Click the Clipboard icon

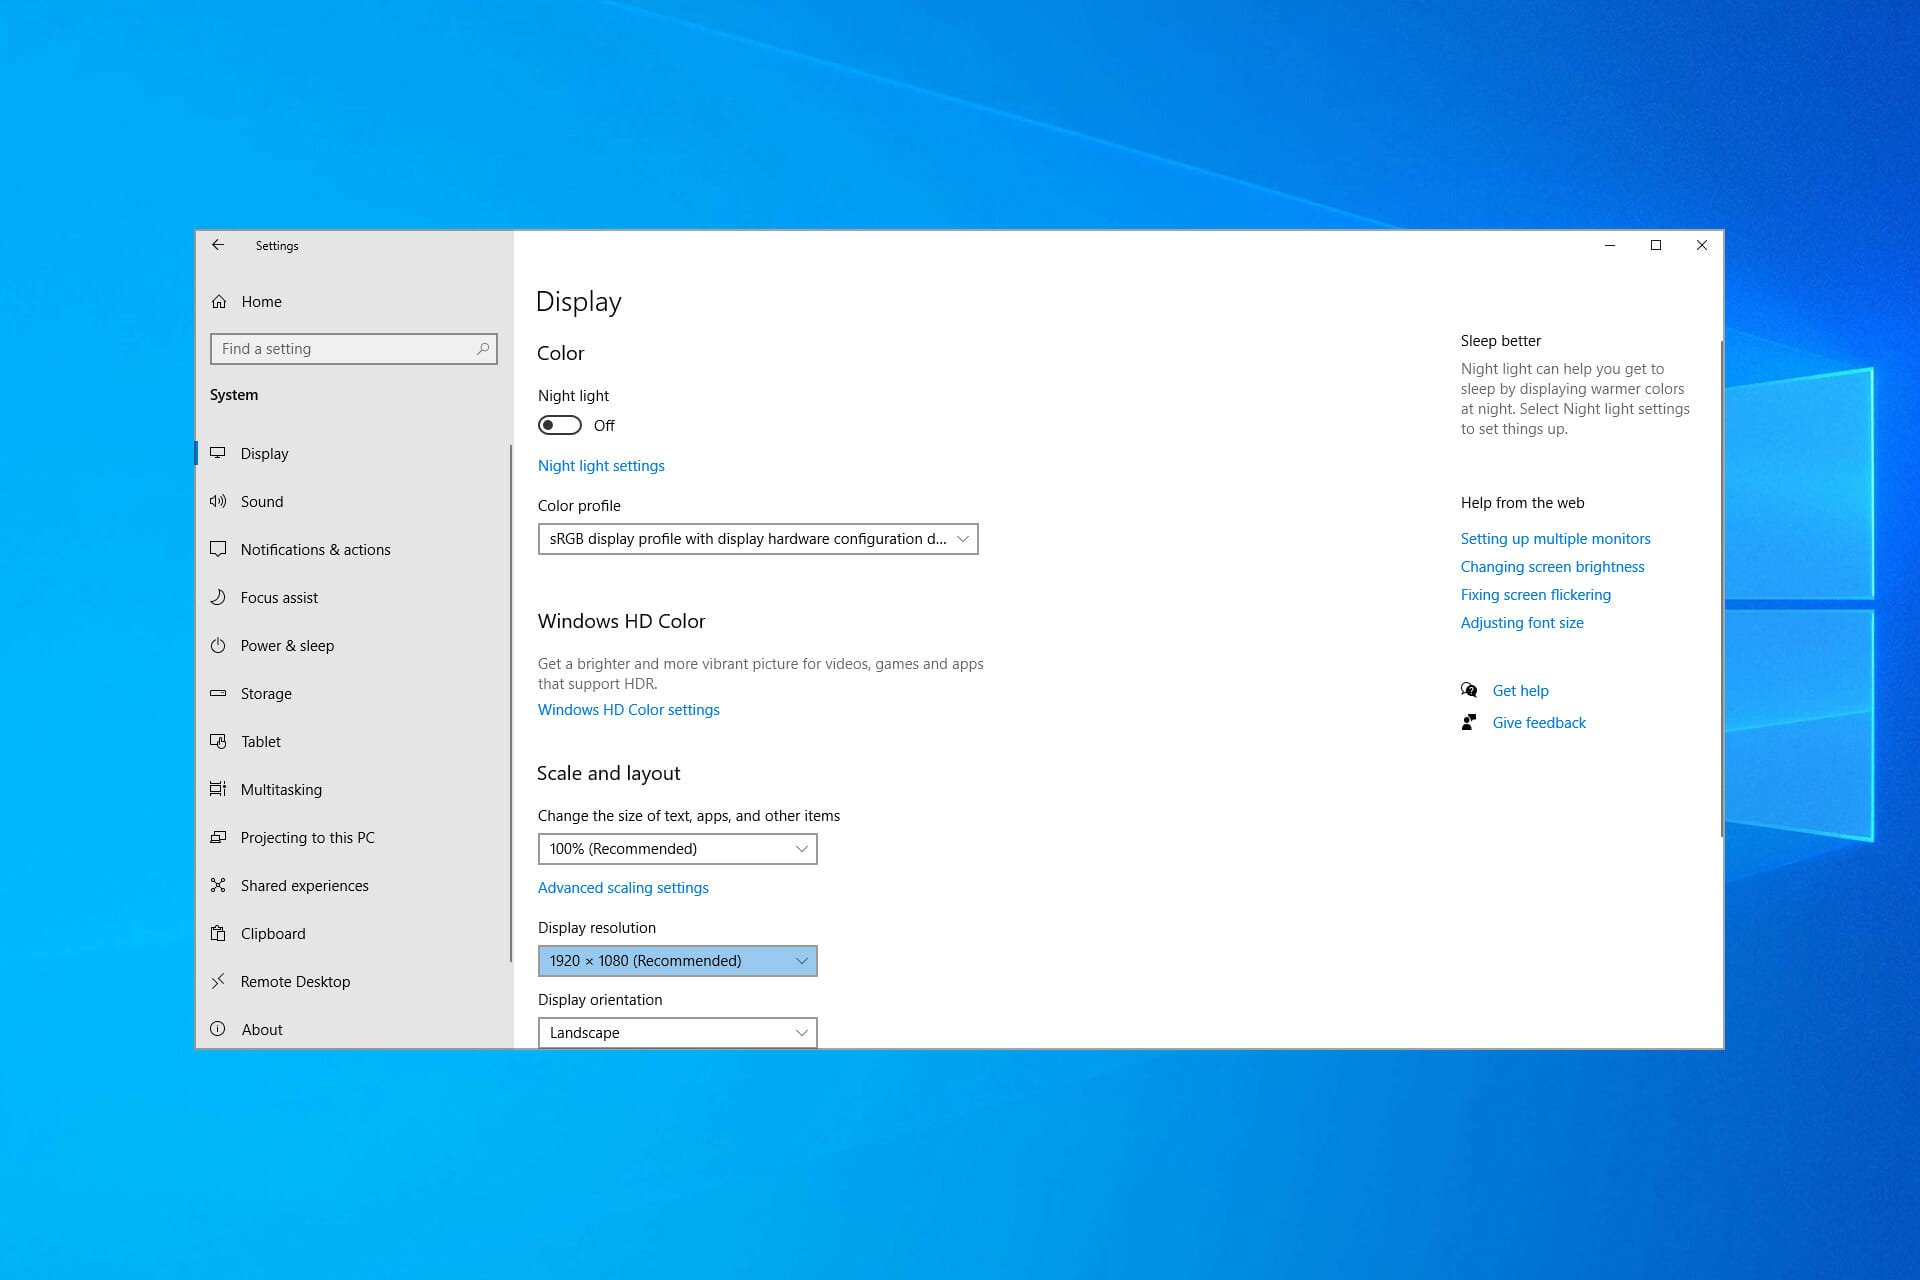coord(219,933)
